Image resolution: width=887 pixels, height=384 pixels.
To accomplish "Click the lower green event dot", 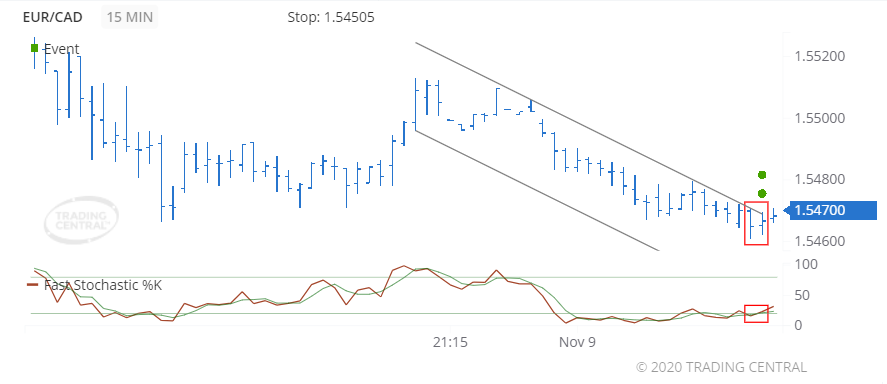I will pos(762,193).
